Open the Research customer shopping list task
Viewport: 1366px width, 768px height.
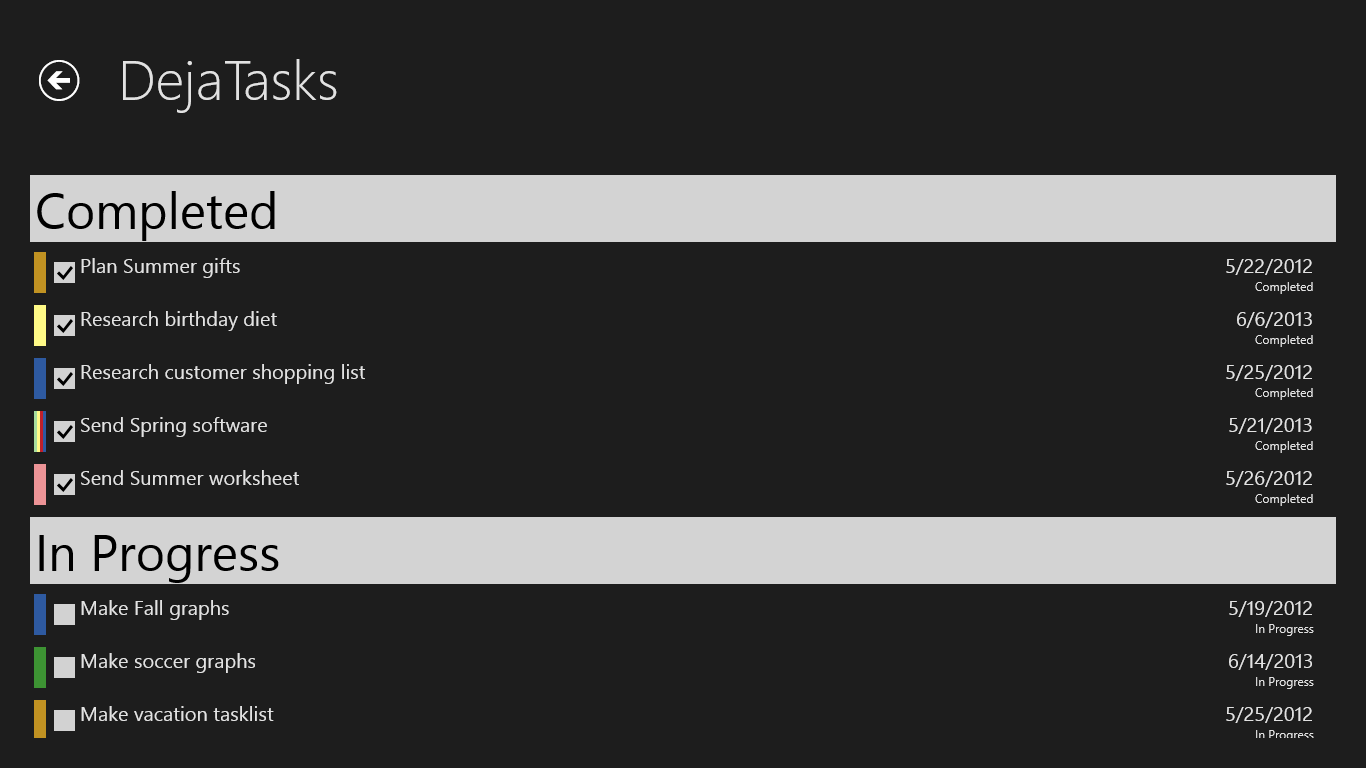[222, 373]
